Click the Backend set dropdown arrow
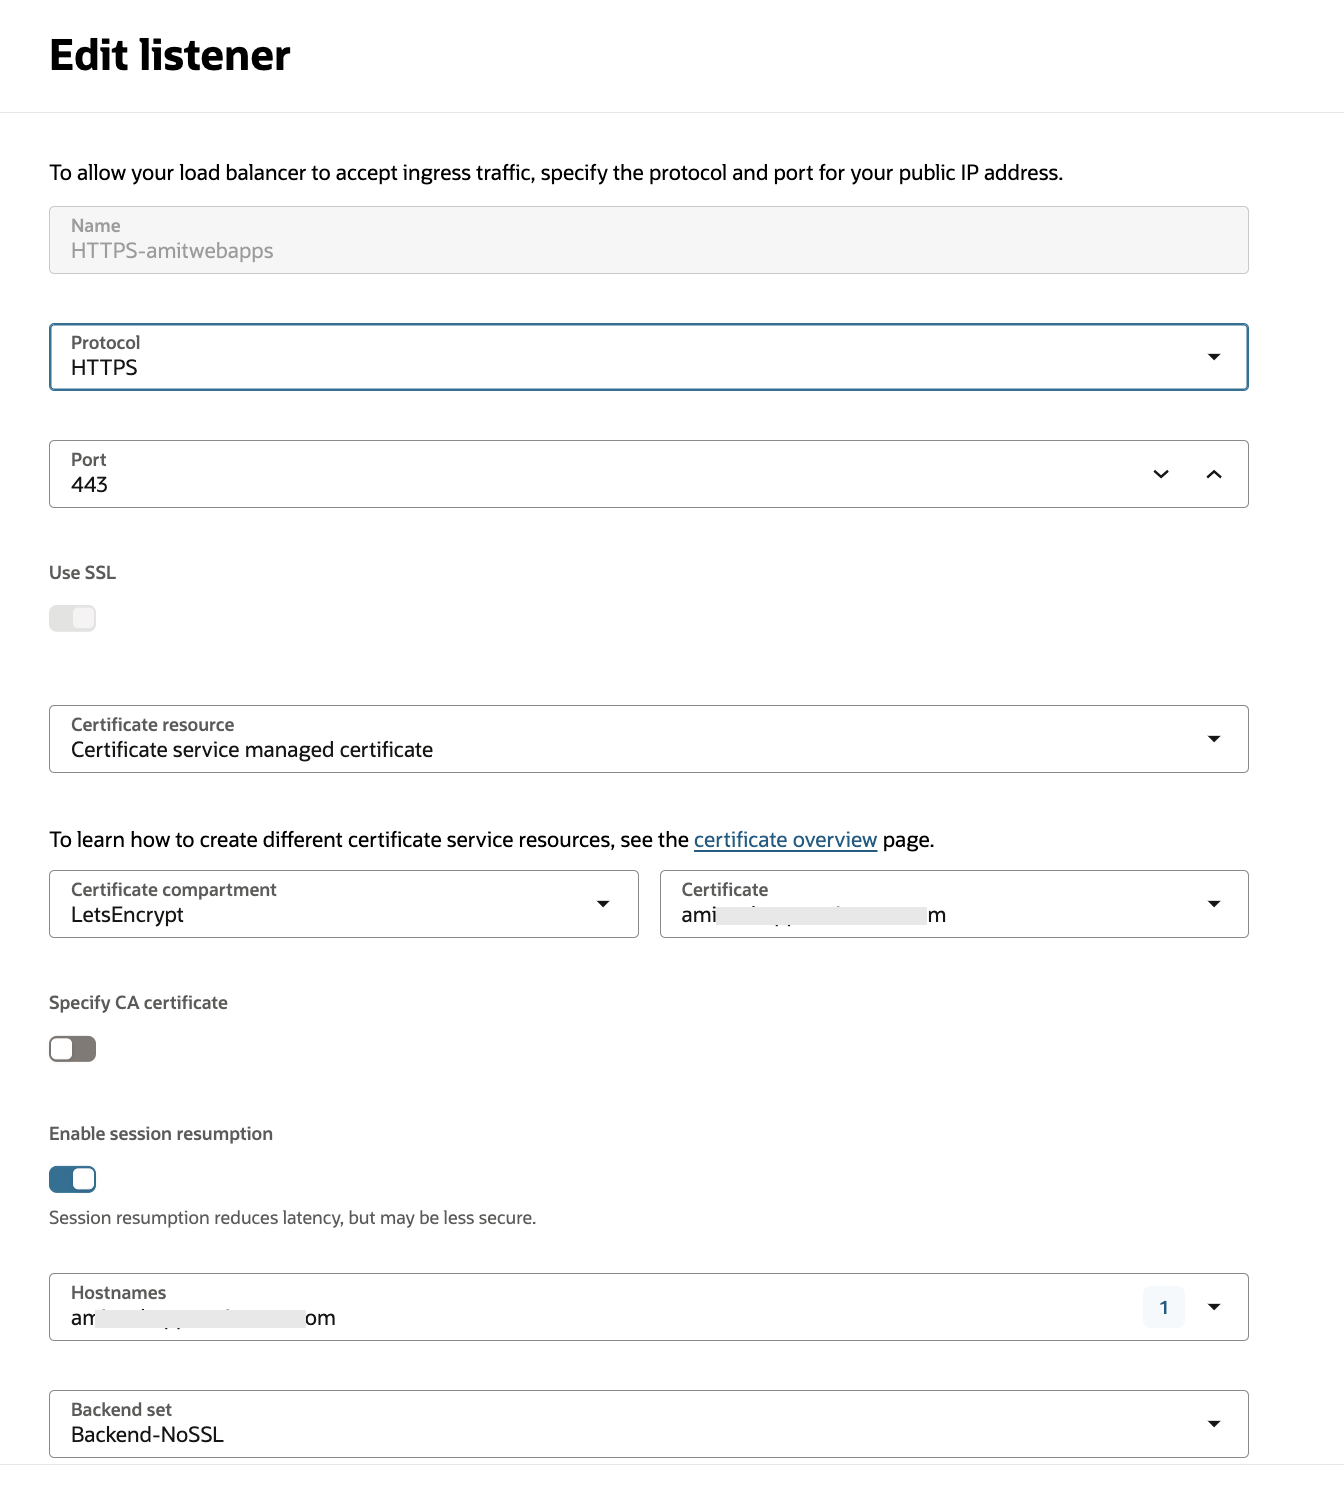This screenshot has height=1510, width=1344. pyautogui.click(x=1213, y=1424)
